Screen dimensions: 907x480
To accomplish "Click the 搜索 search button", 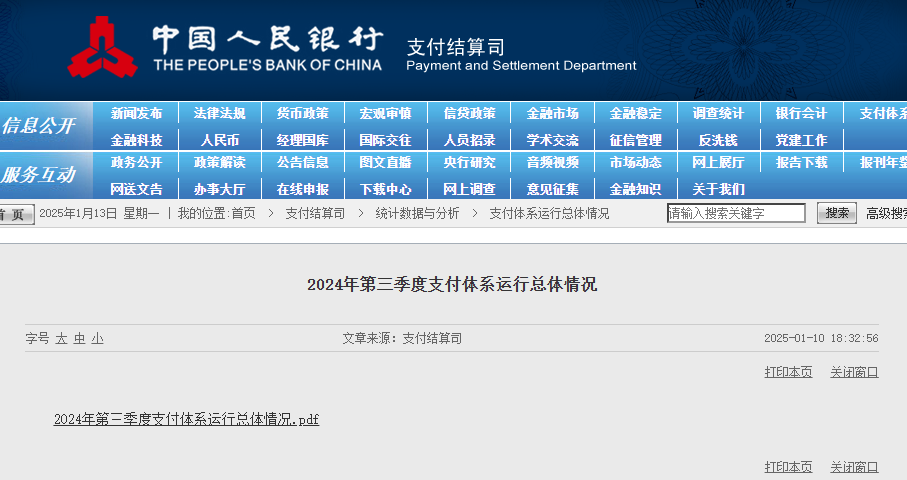I will click(836, 213).
